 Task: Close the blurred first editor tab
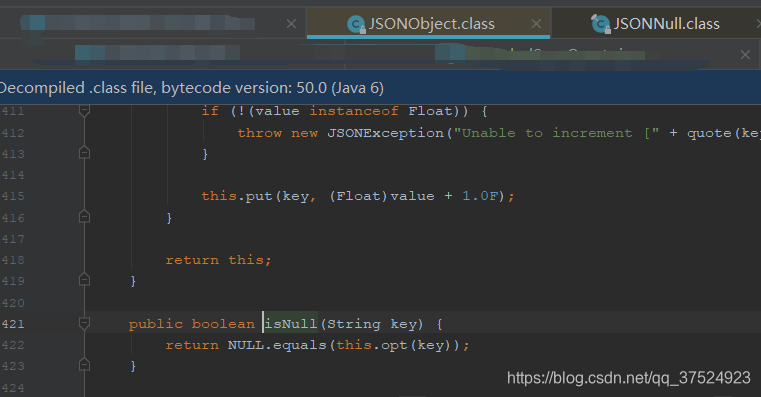click(x=291, y=23)
